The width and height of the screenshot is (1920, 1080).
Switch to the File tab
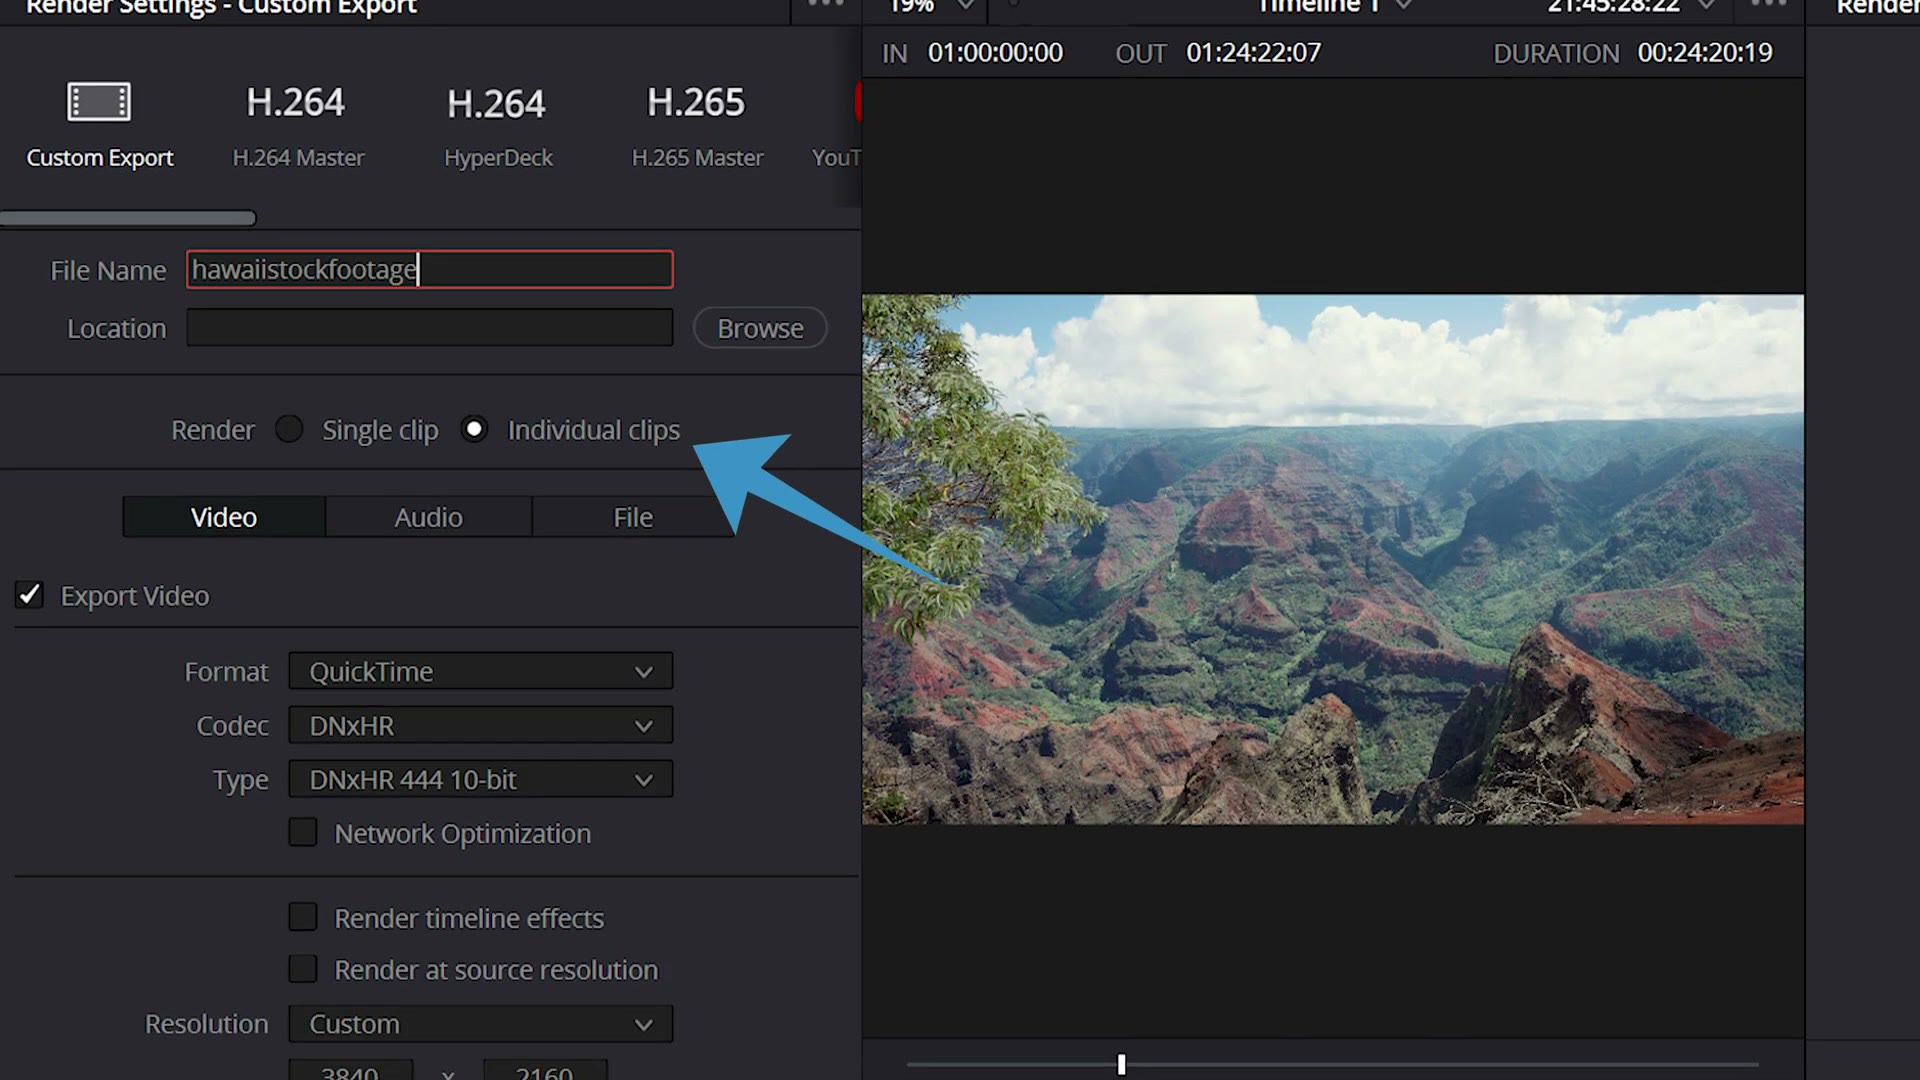[x=633, y=517]
